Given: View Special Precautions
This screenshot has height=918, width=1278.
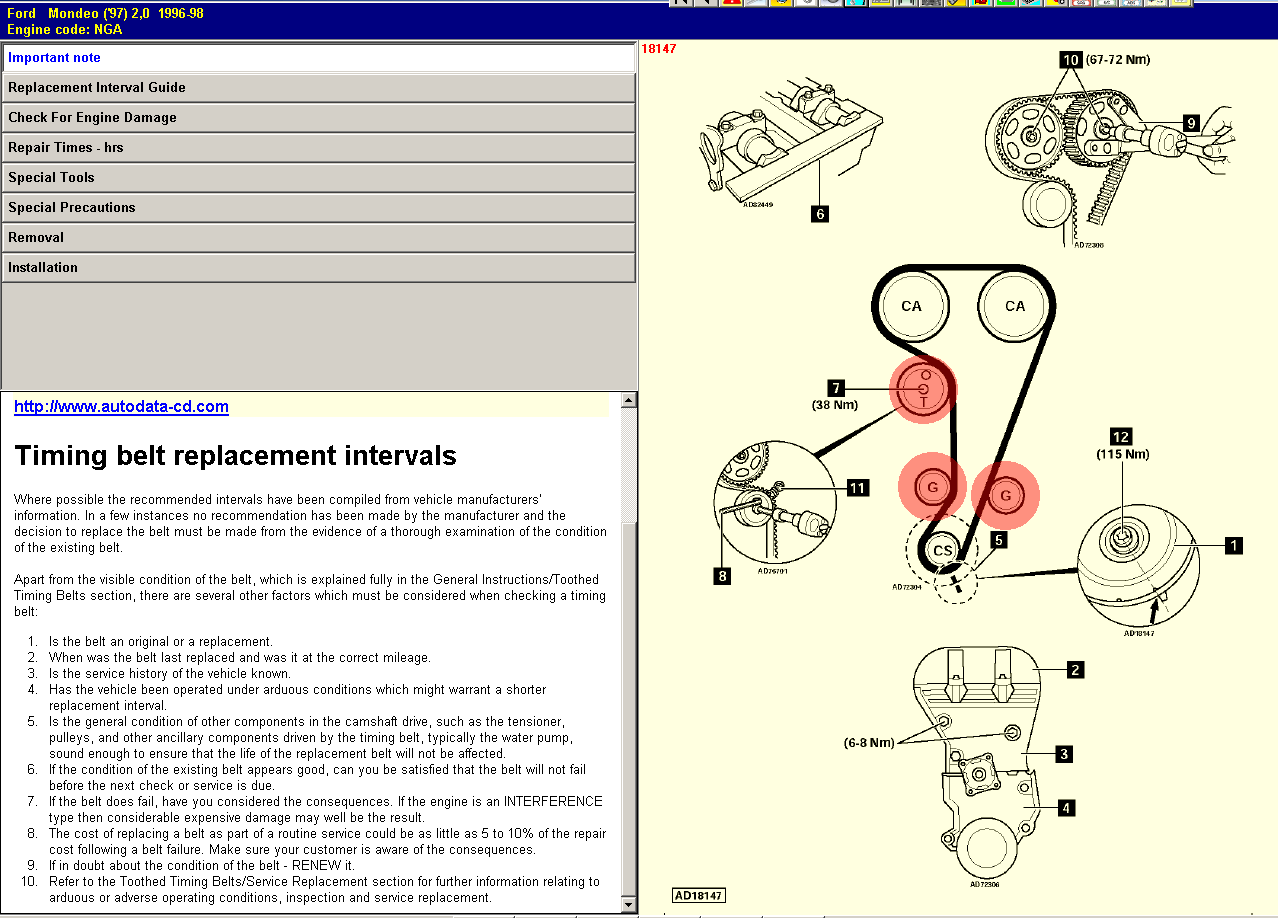Looking at the screenshot, I should click(x=318, y=208).
